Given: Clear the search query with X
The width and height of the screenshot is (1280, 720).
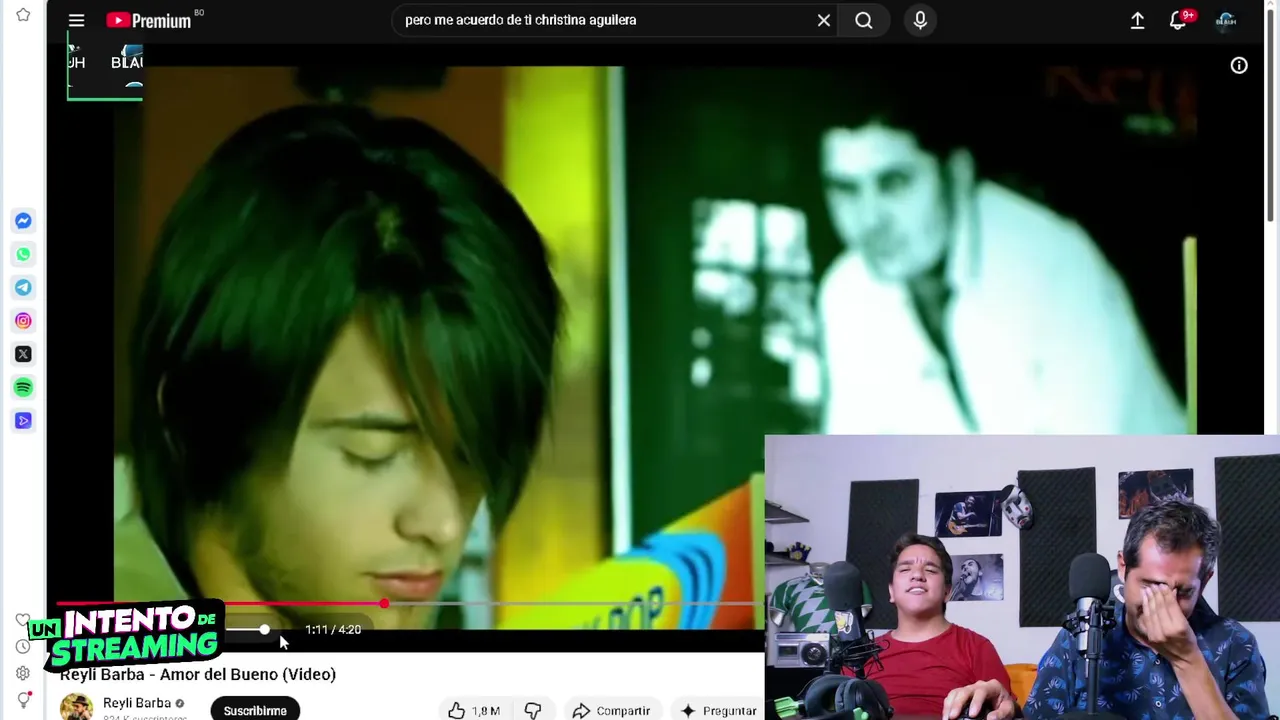Looking at the screenshot, I should coord(824,20).
